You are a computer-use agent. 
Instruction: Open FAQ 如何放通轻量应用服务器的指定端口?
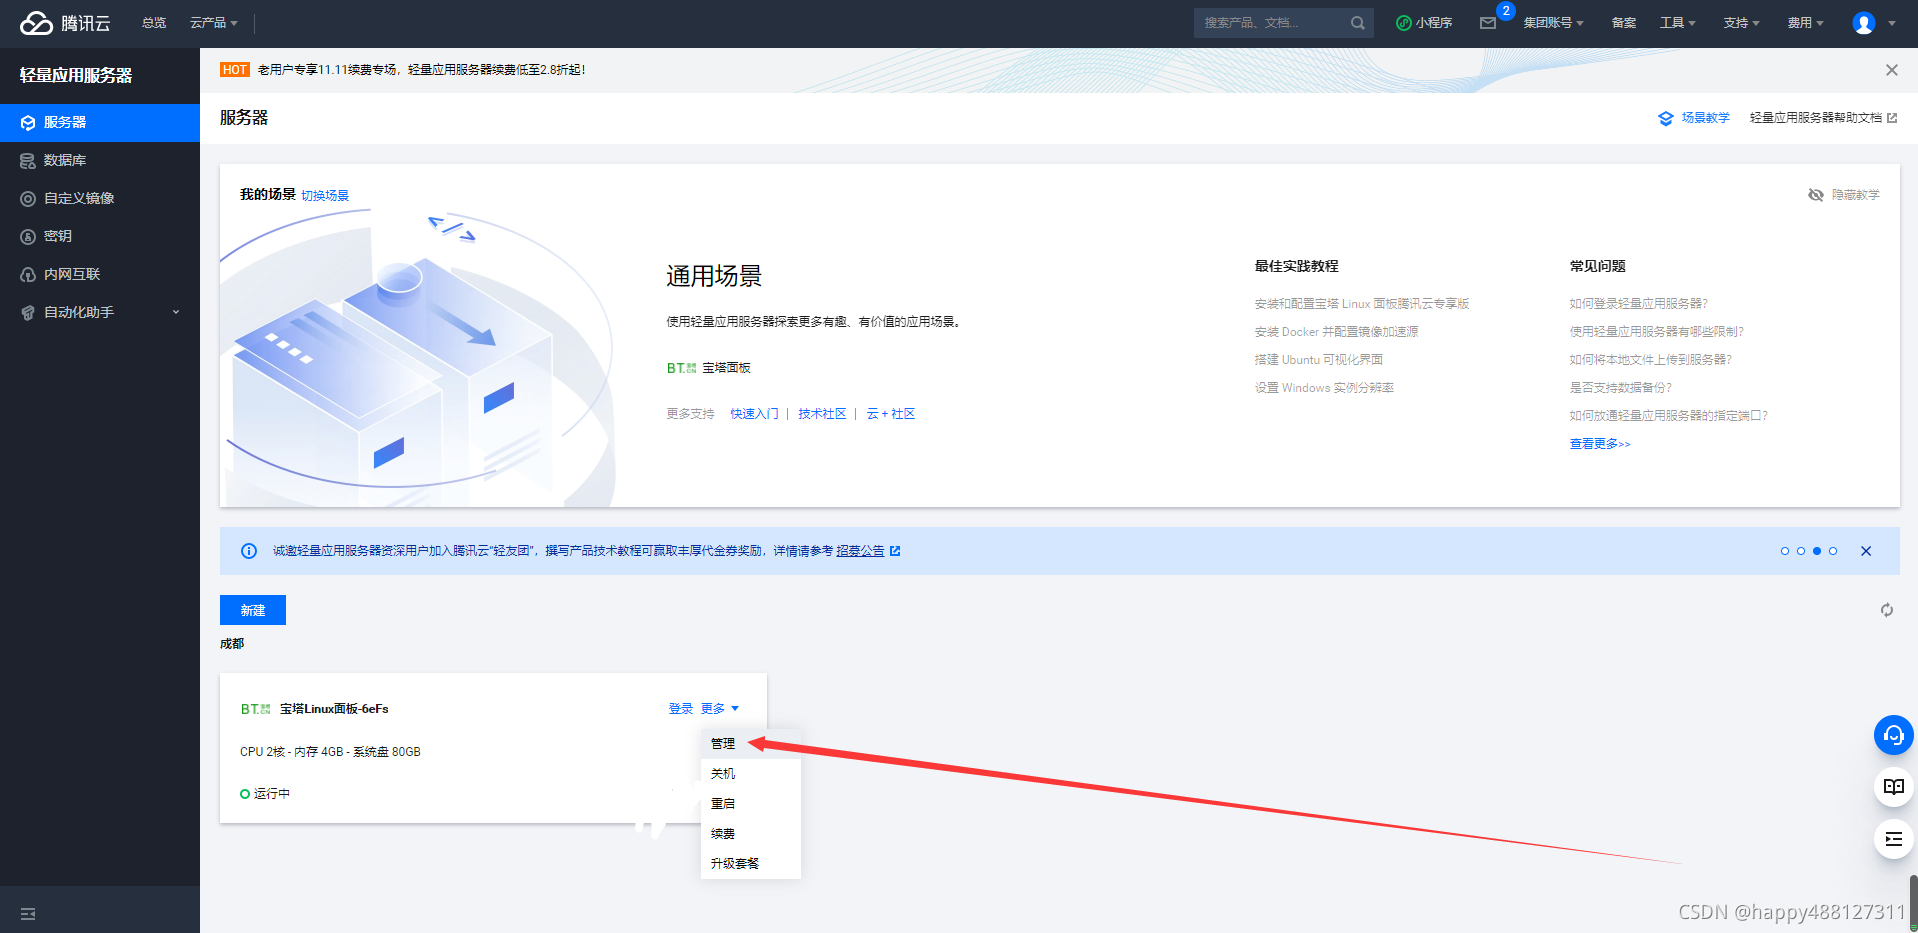1669,416
